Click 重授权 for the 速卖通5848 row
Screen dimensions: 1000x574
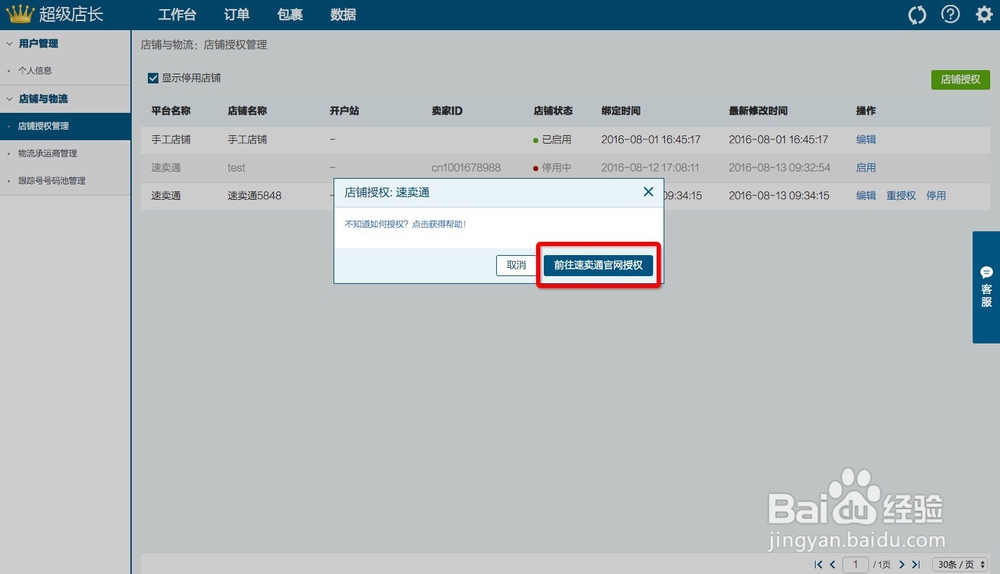click(901, 195)
